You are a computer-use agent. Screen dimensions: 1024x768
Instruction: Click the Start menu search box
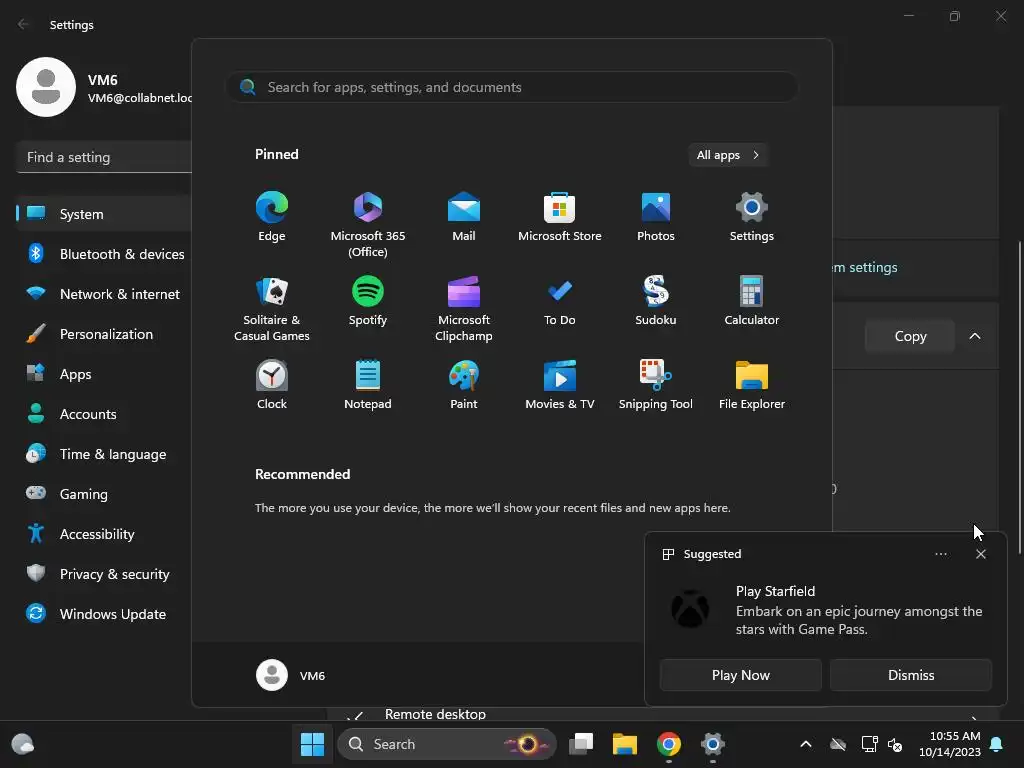(x=512, y=87)
